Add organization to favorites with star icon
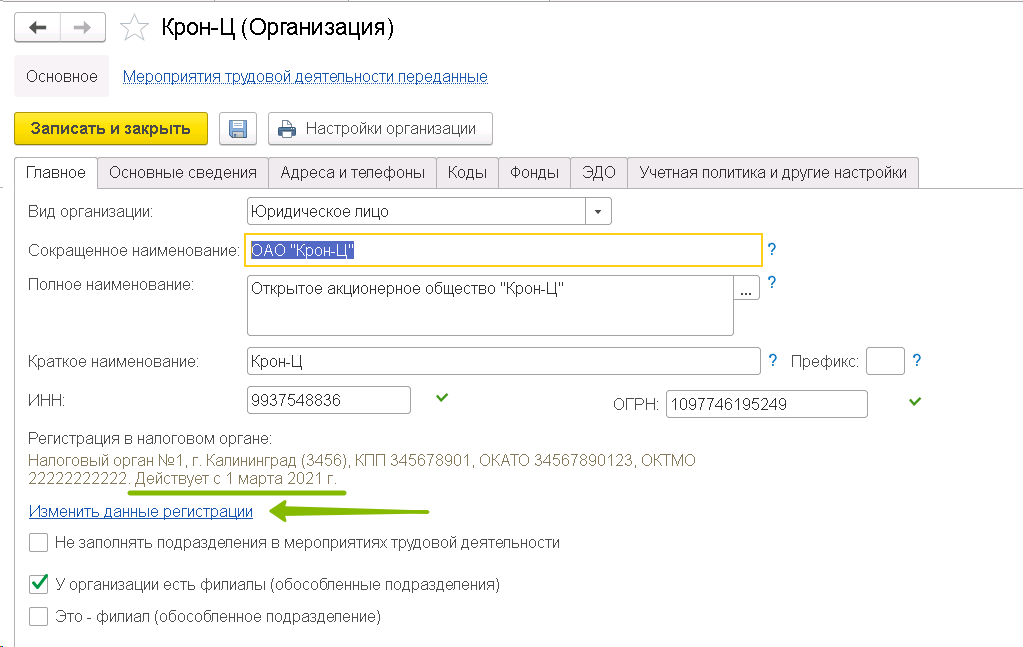The width and height of the screenshot is (1023, 647). 133,28
